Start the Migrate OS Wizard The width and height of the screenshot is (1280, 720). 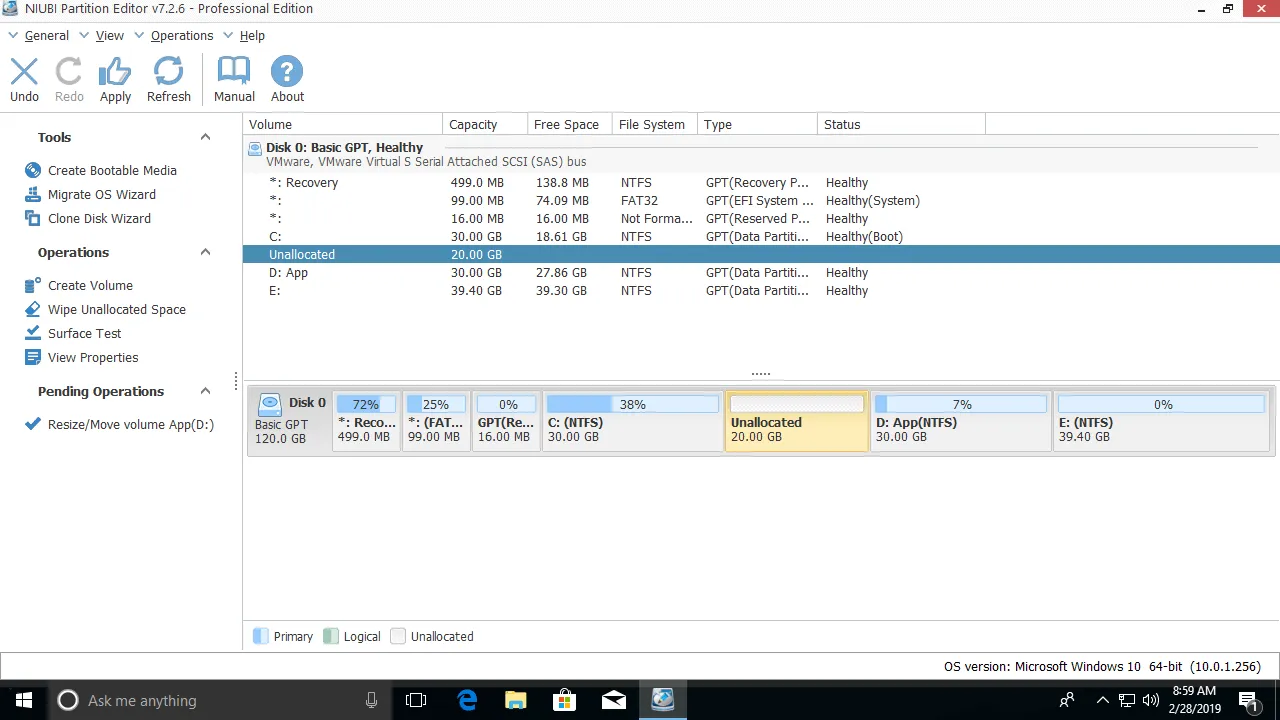click(101, 195)
